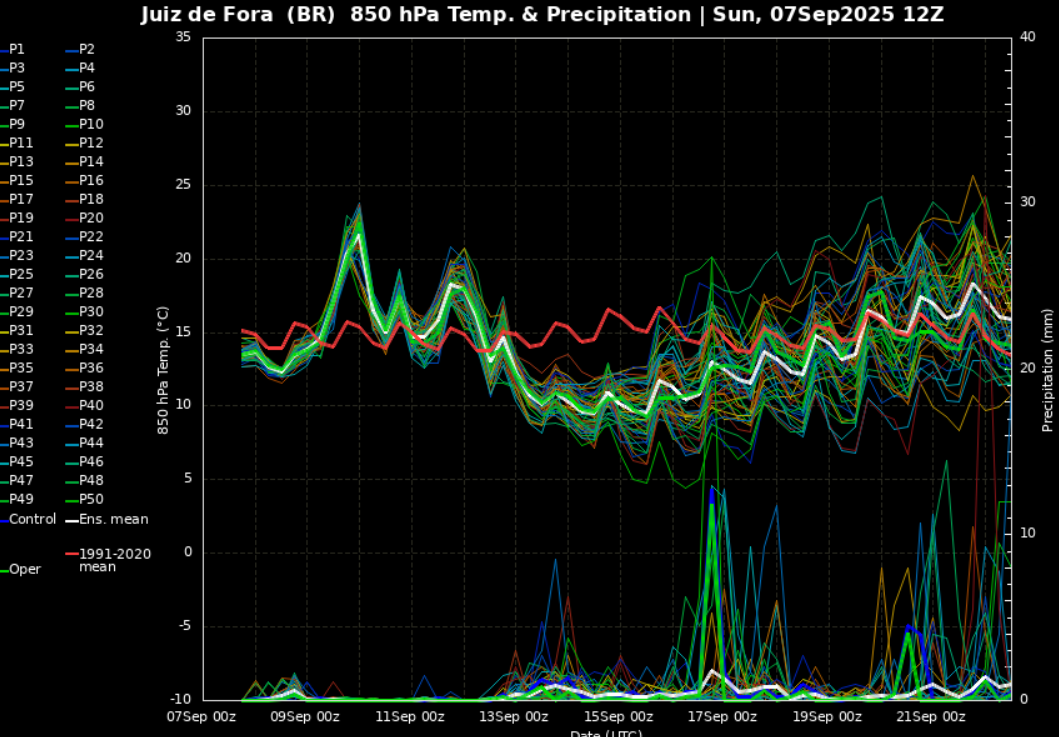This screenshot has height=737, width=1059.
Task: Click the 07Sep 00z x-axis tick label
Action: 202,716
